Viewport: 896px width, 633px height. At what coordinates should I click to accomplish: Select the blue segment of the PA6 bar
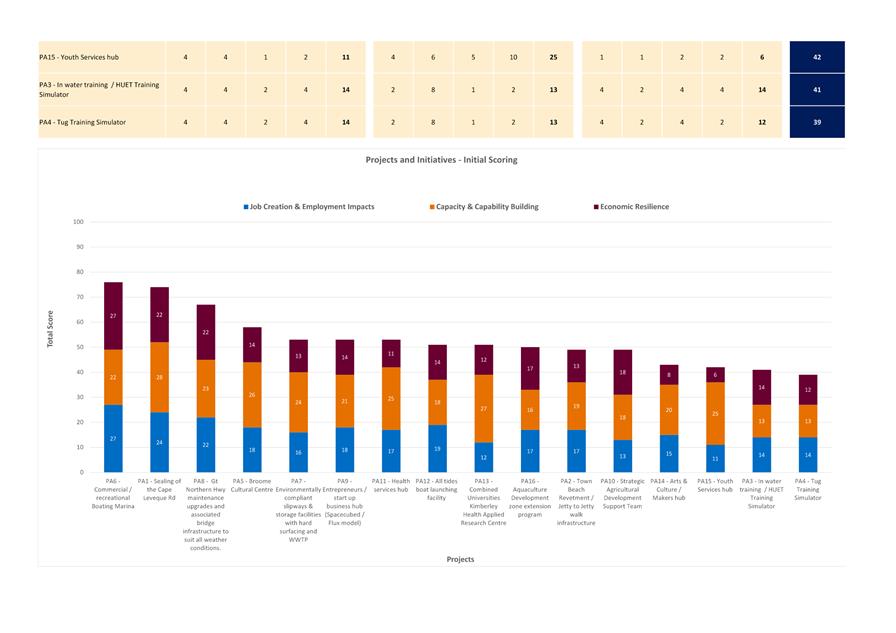pyautogui.click(x=113, y=438)
